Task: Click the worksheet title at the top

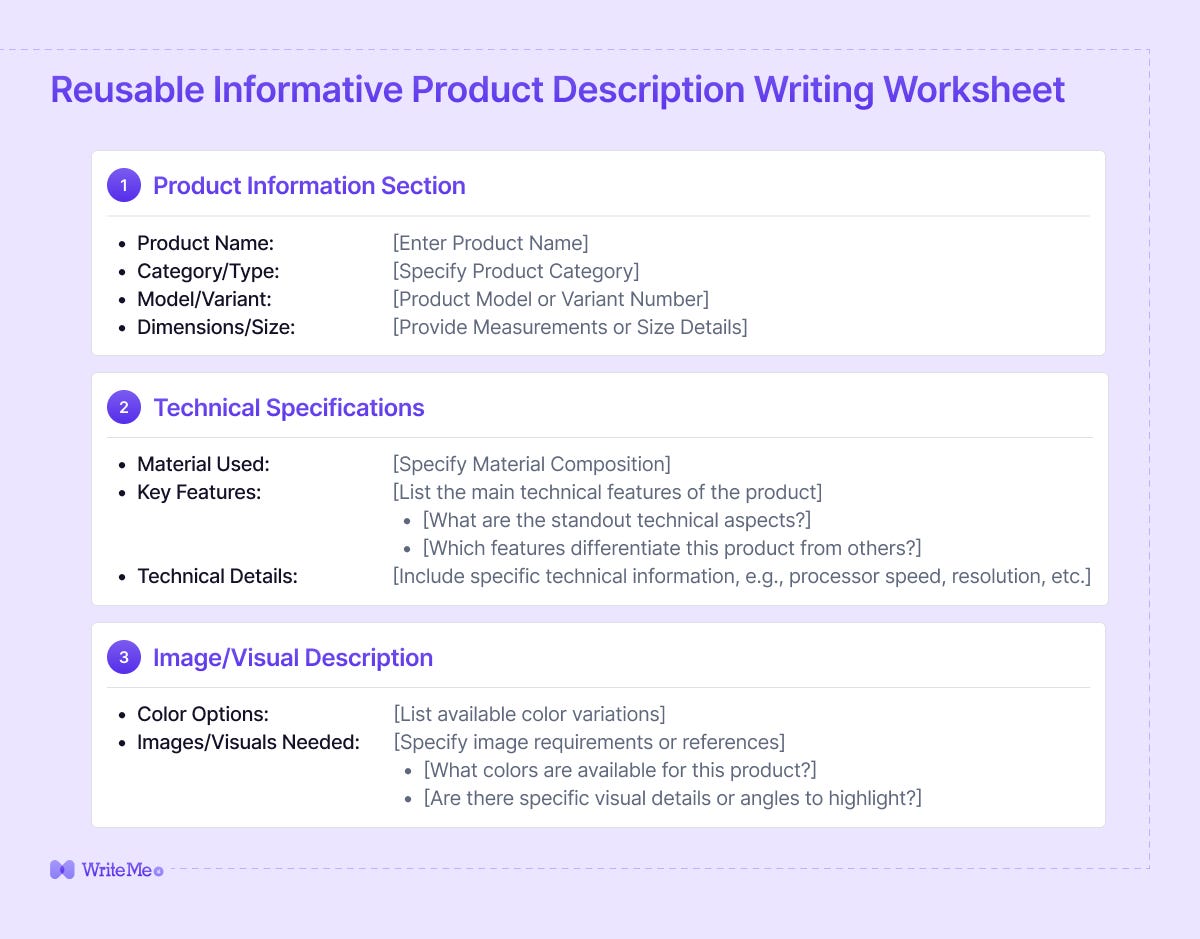Action: coord(557,90)
